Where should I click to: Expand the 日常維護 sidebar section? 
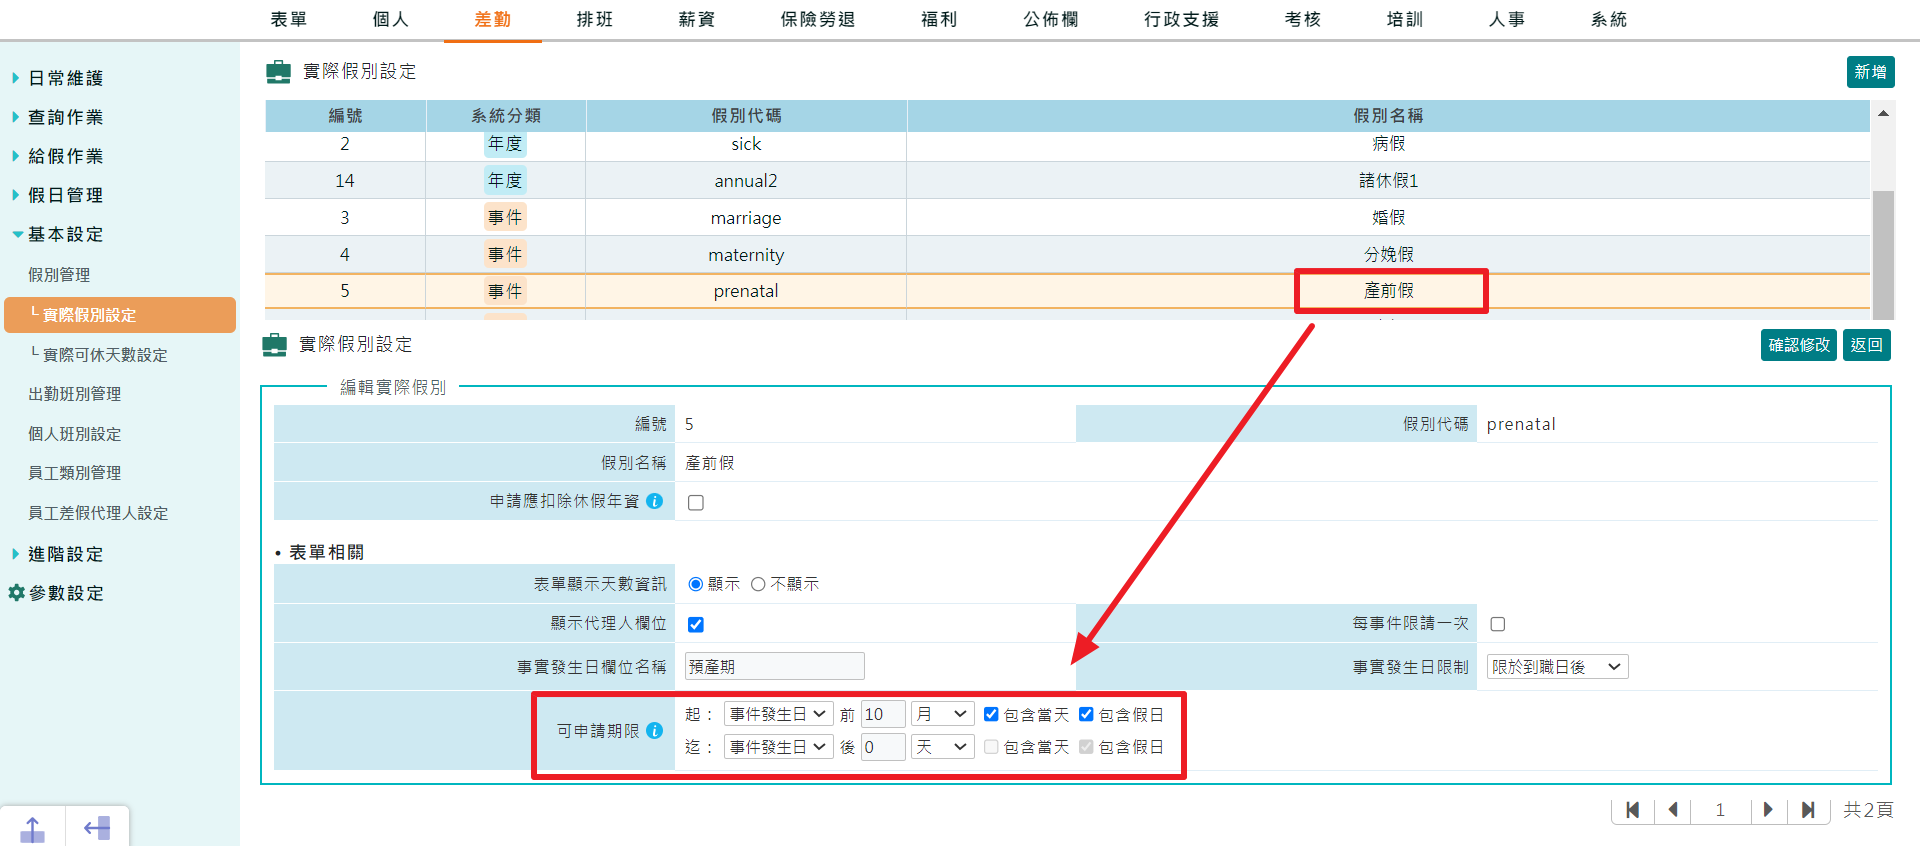65,78
